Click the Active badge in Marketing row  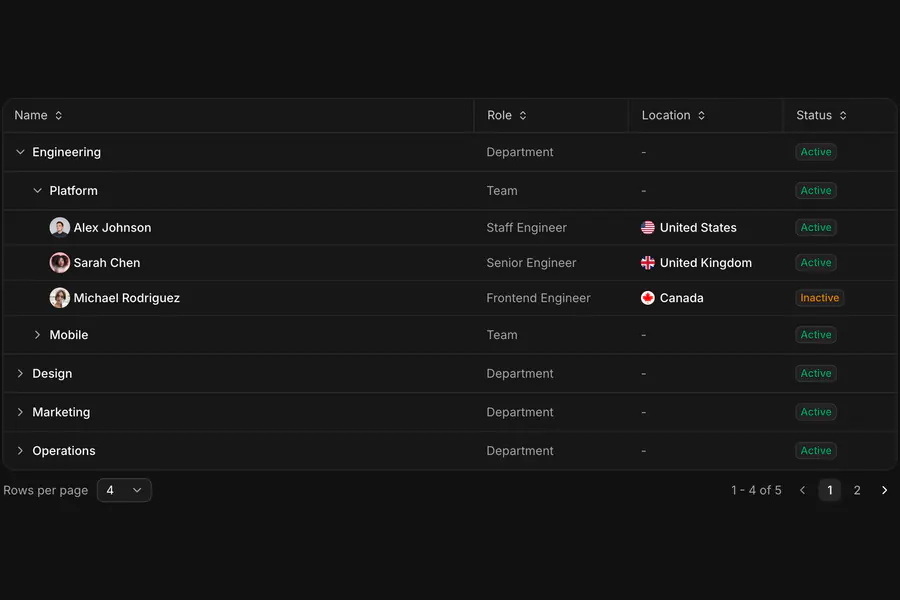816,412
